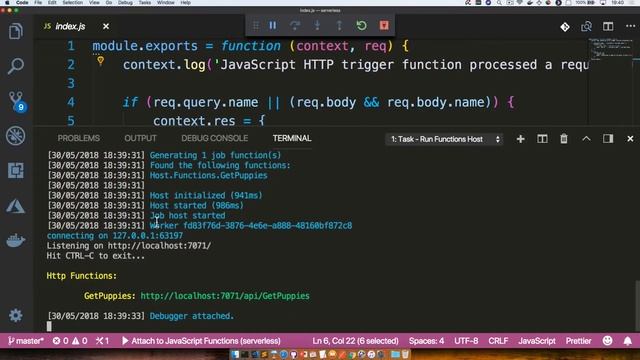
Task: Click 'Http Functions:' heading in terminal
Action: coord(82,276)
